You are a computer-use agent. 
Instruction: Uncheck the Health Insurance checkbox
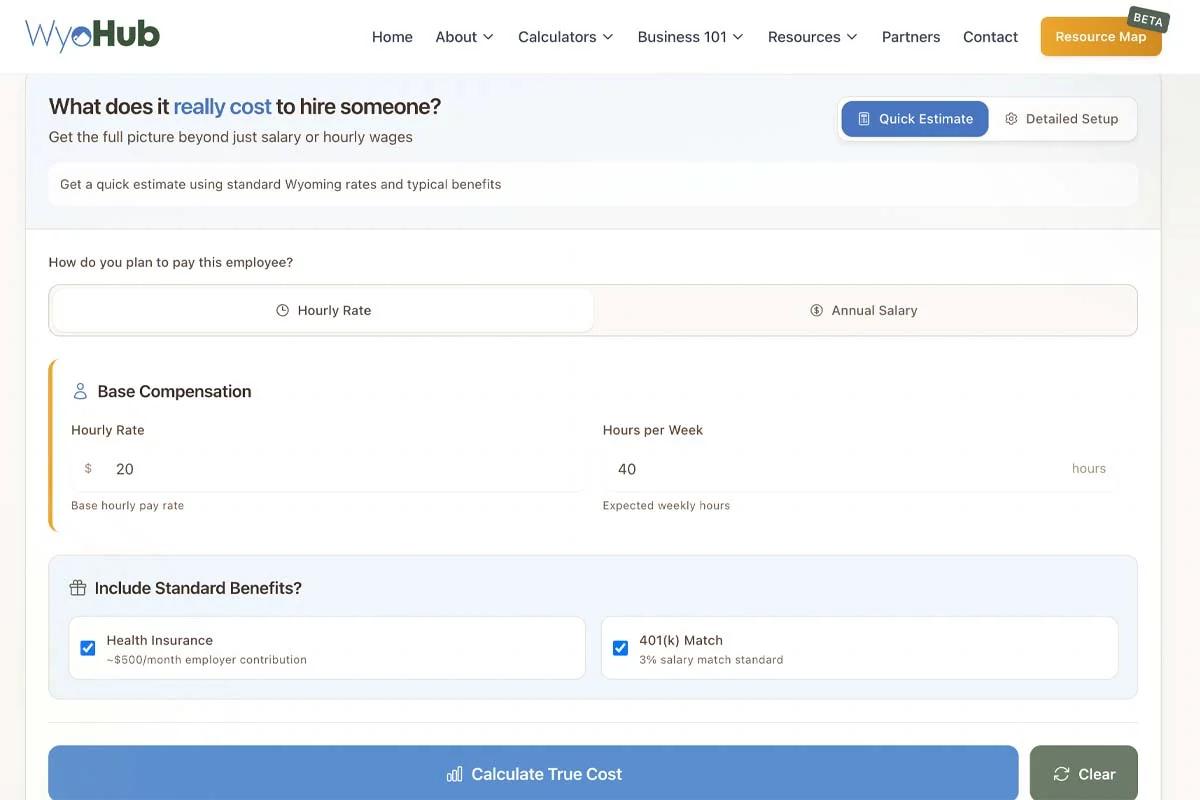(x=88, y=648)
